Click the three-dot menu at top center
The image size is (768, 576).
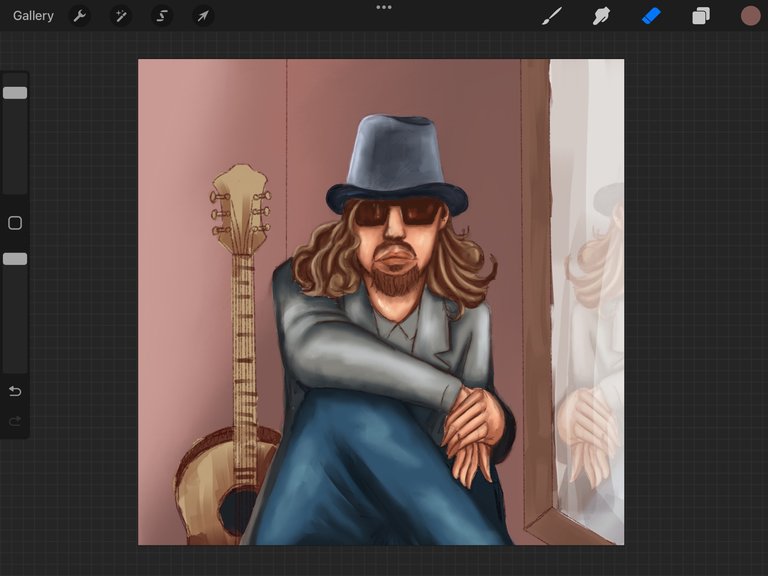(x=384, y=7)
